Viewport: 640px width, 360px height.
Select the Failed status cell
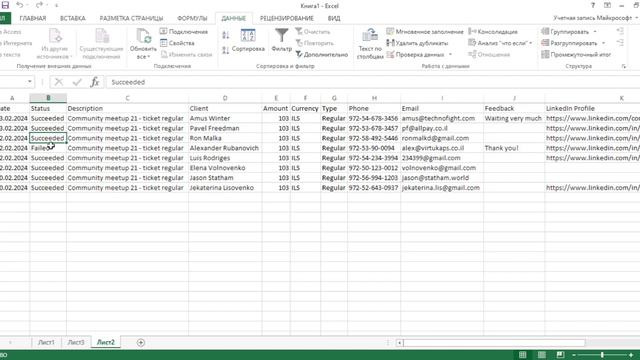click(48, 148)
